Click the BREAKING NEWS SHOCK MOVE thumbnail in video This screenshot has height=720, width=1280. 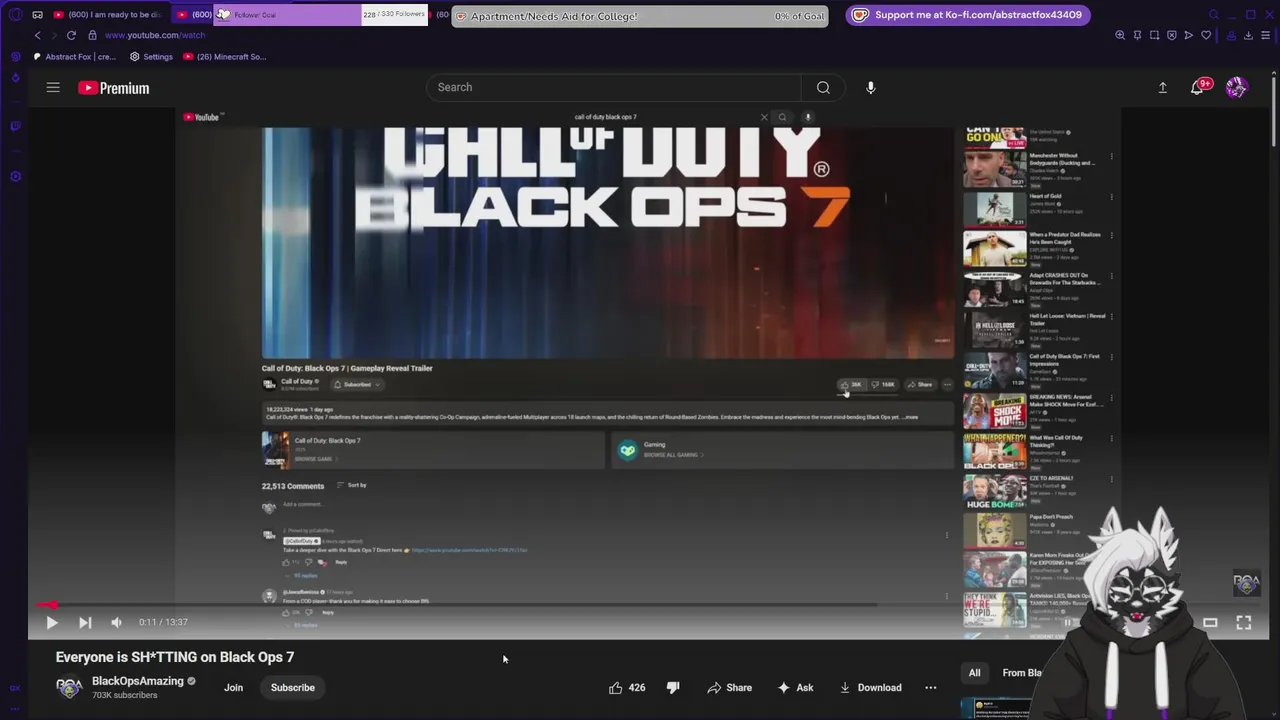pyautogui.click(x=994, y=411)
